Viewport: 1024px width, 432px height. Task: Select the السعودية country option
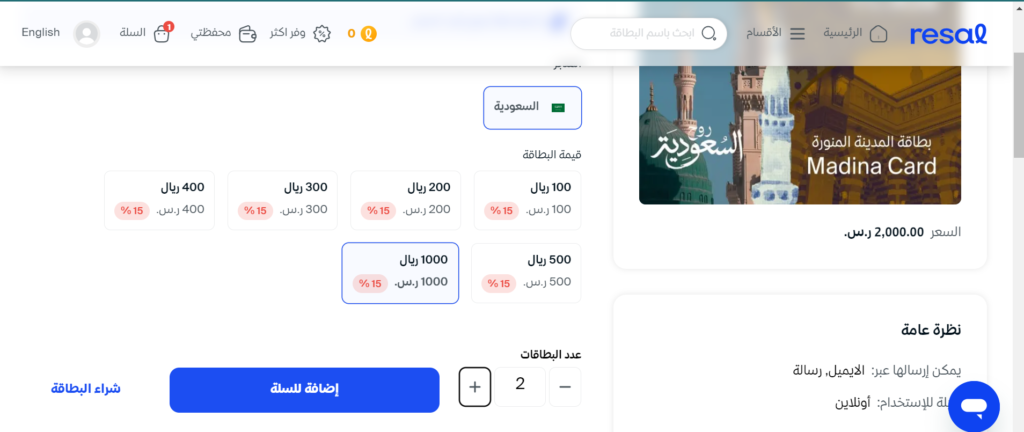coord(532,108)
